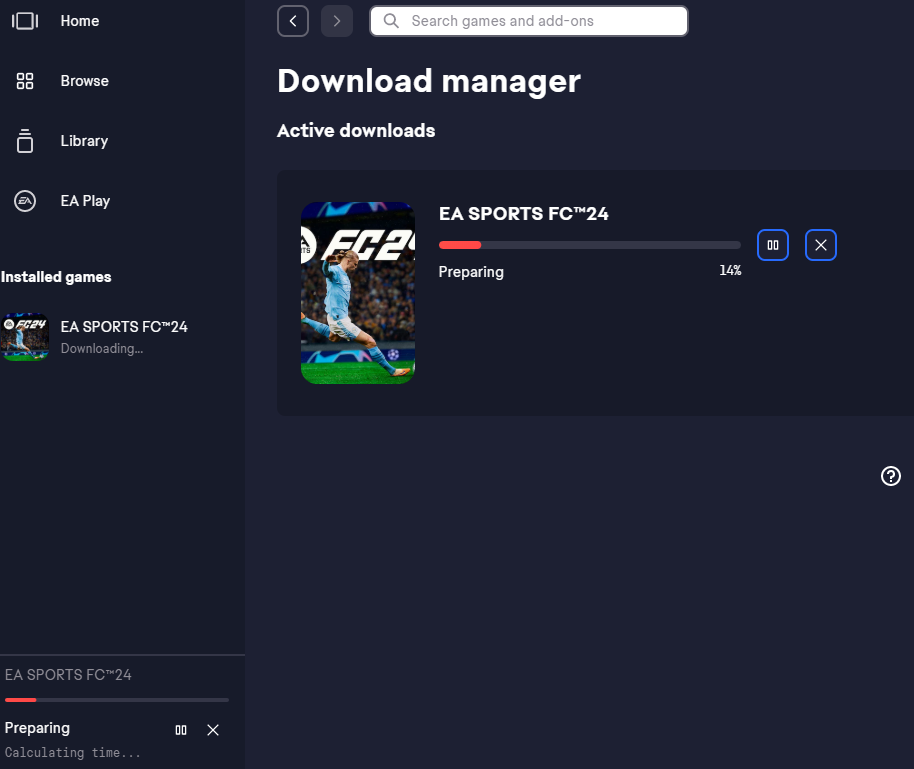Open the Home menu label
This screenshot has height=769, width=914.
click(80, 21)
